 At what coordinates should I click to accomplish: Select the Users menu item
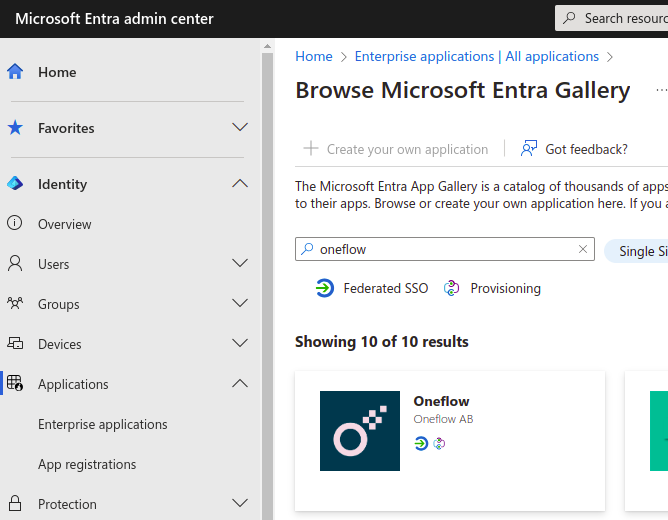(53, 264)
